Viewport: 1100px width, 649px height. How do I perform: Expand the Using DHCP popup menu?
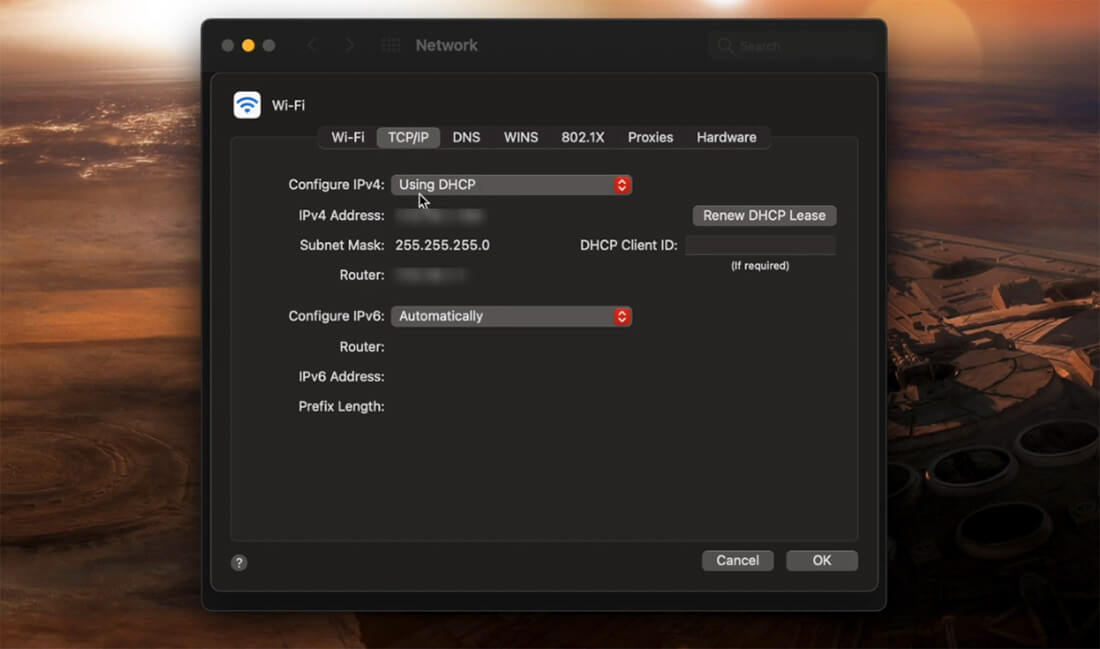point(511,185)
